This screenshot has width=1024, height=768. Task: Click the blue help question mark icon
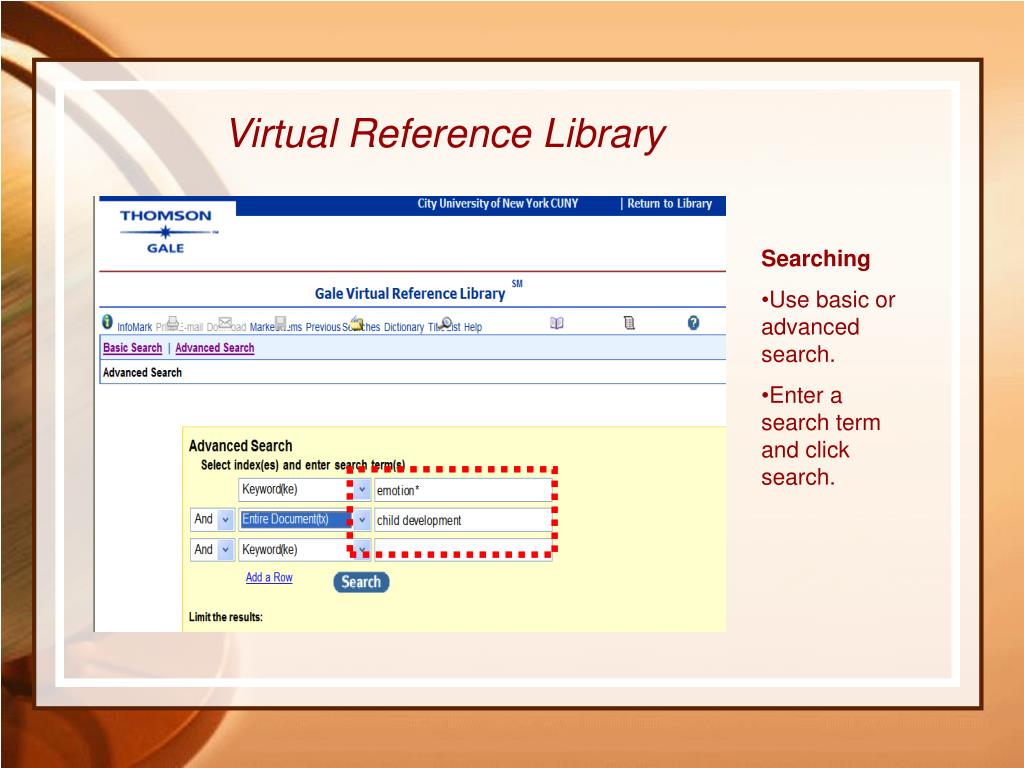pos(694,323)
